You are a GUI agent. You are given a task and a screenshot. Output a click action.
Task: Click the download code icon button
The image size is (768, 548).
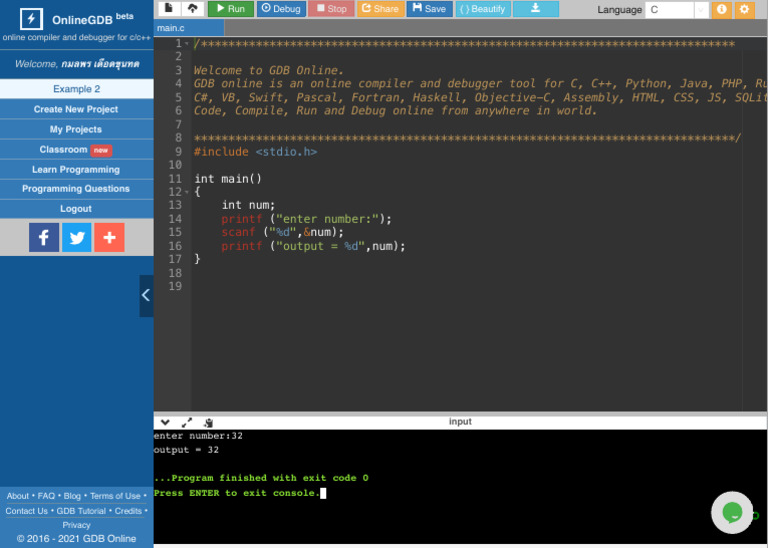tap(536, 9)
